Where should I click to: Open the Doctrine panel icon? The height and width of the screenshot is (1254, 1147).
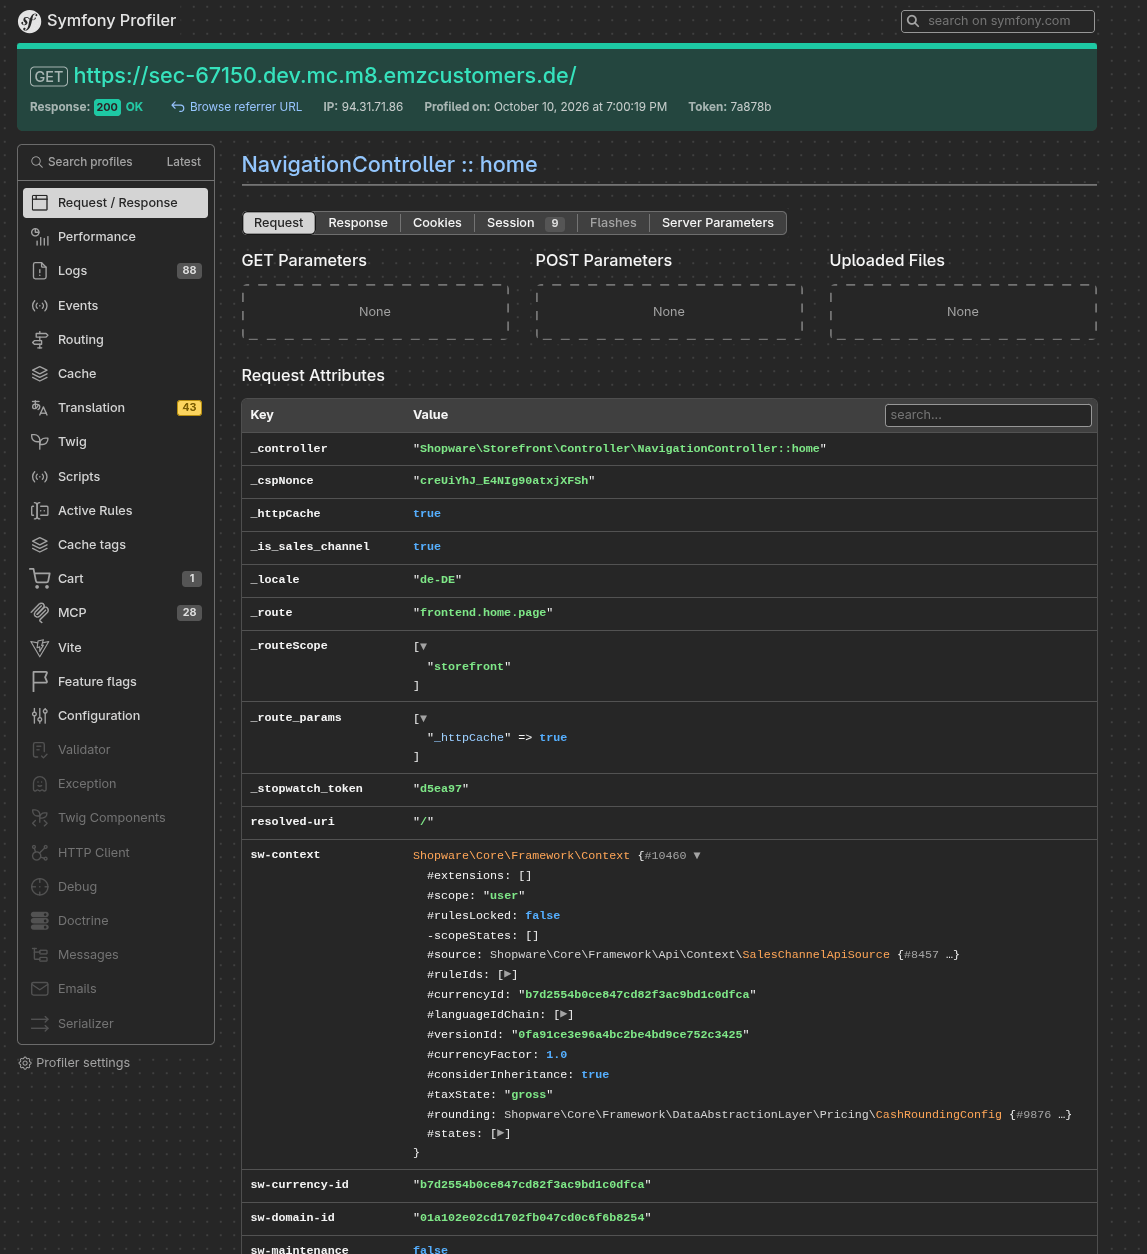point(40,921)
